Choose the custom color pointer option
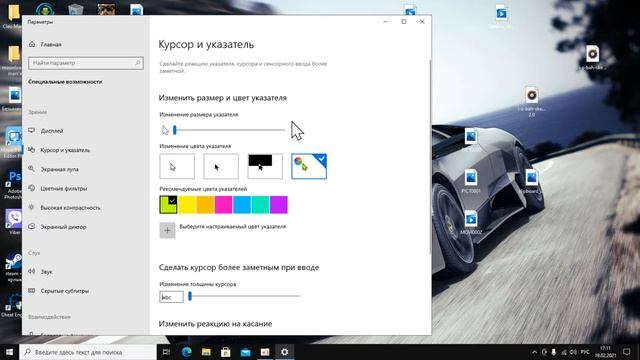 pyautogui.click(x=309, y=167)
